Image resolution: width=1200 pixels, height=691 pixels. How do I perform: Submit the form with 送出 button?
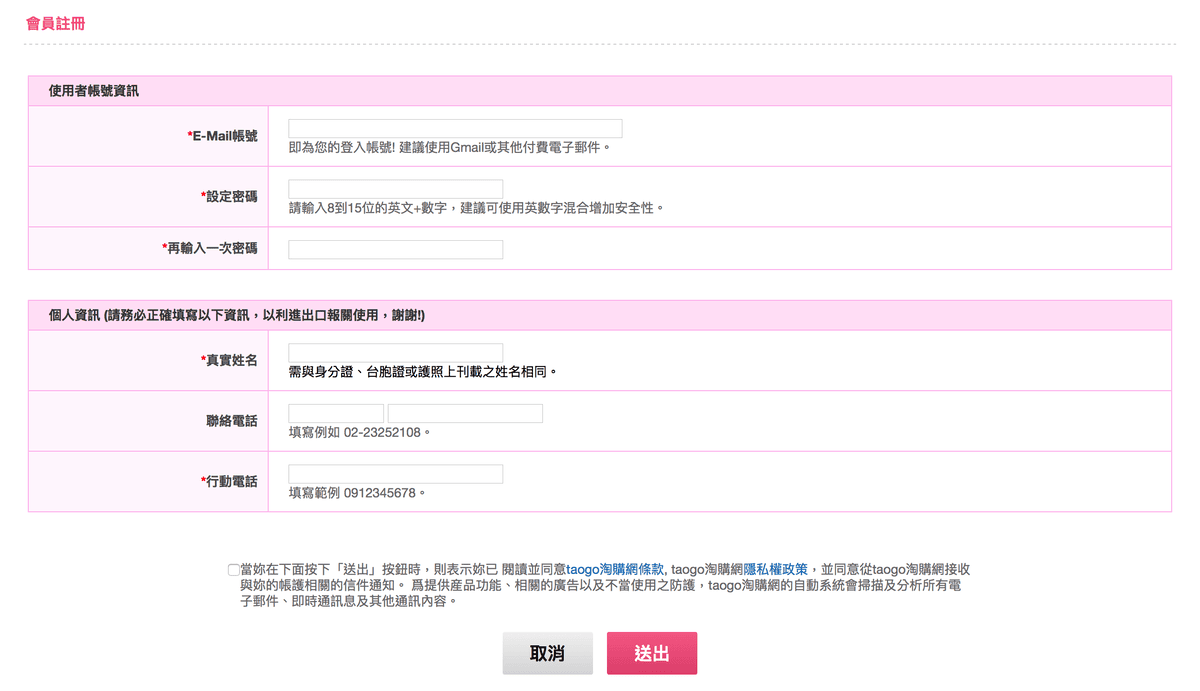point(651,653)
